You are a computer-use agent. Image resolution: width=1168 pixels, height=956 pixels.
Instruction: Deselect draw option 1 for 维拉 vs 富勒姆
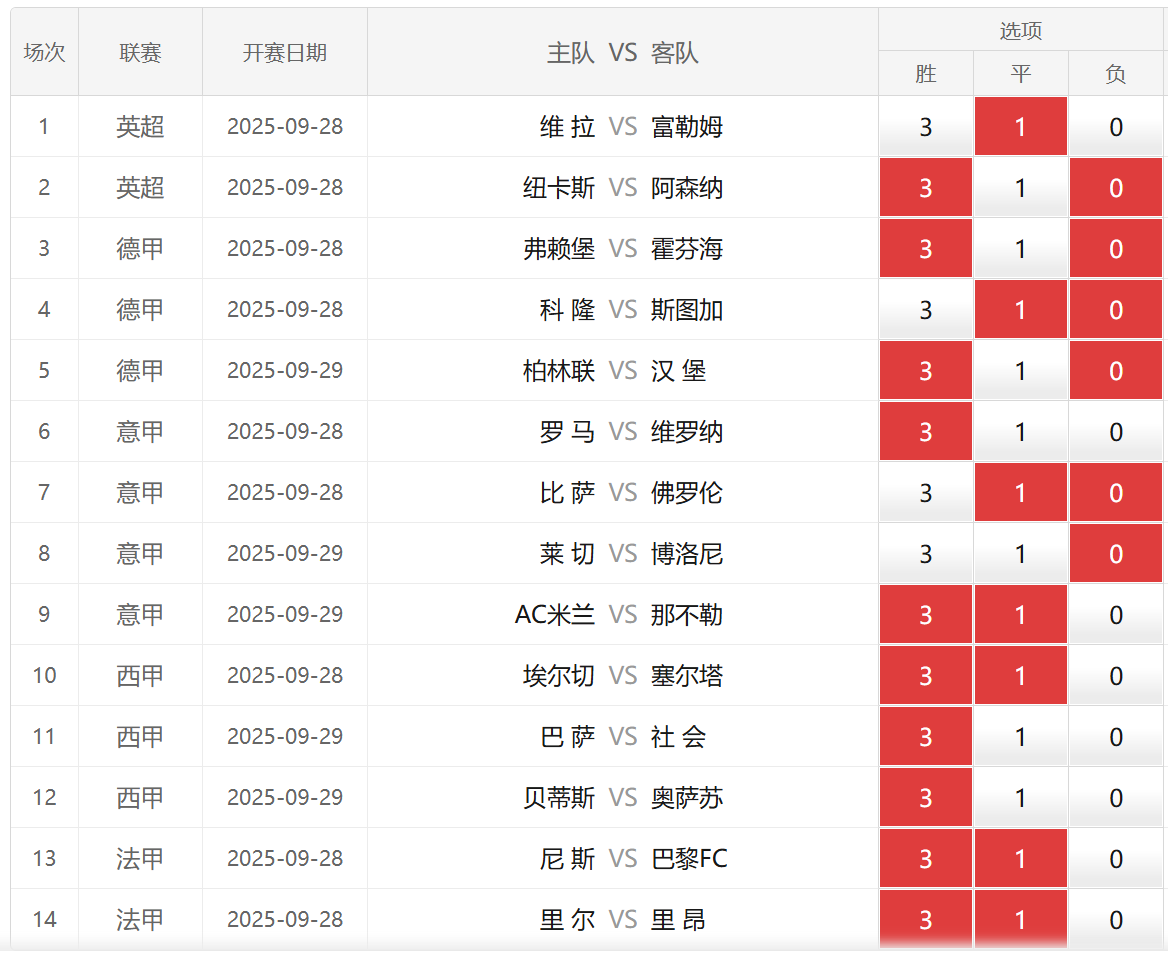tap(1020, 127)
